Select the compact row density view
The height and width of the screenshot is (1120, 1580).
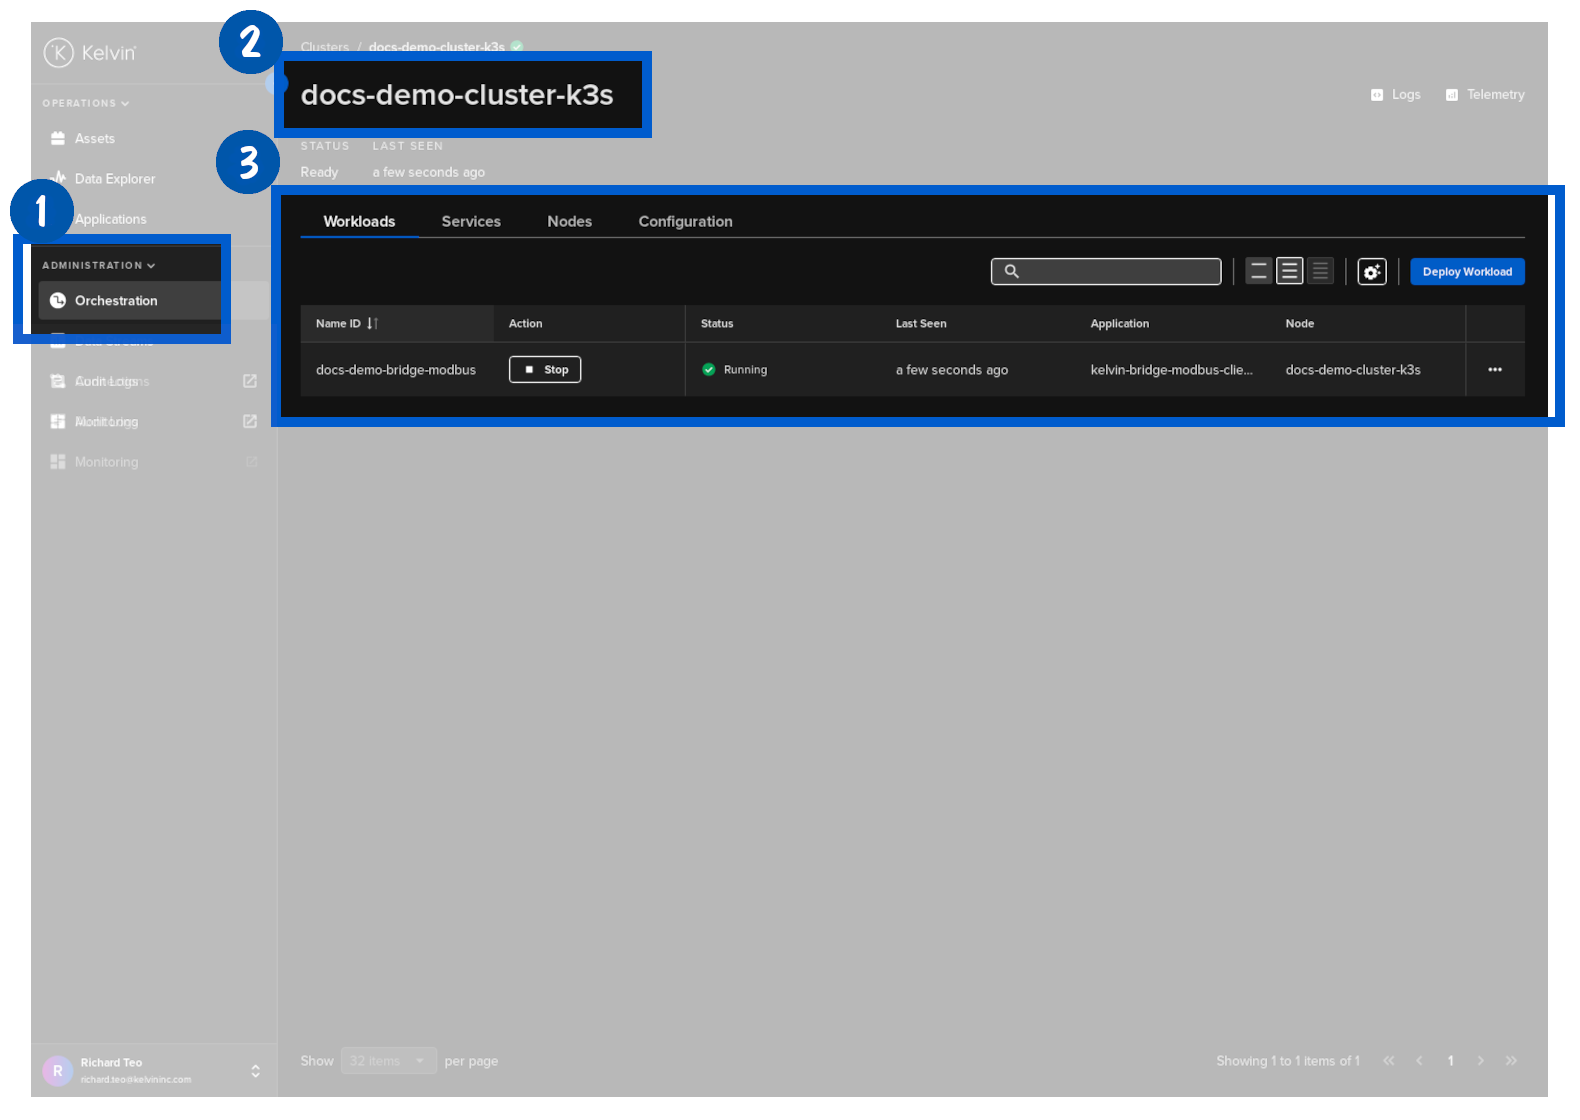coord(1320,272)
